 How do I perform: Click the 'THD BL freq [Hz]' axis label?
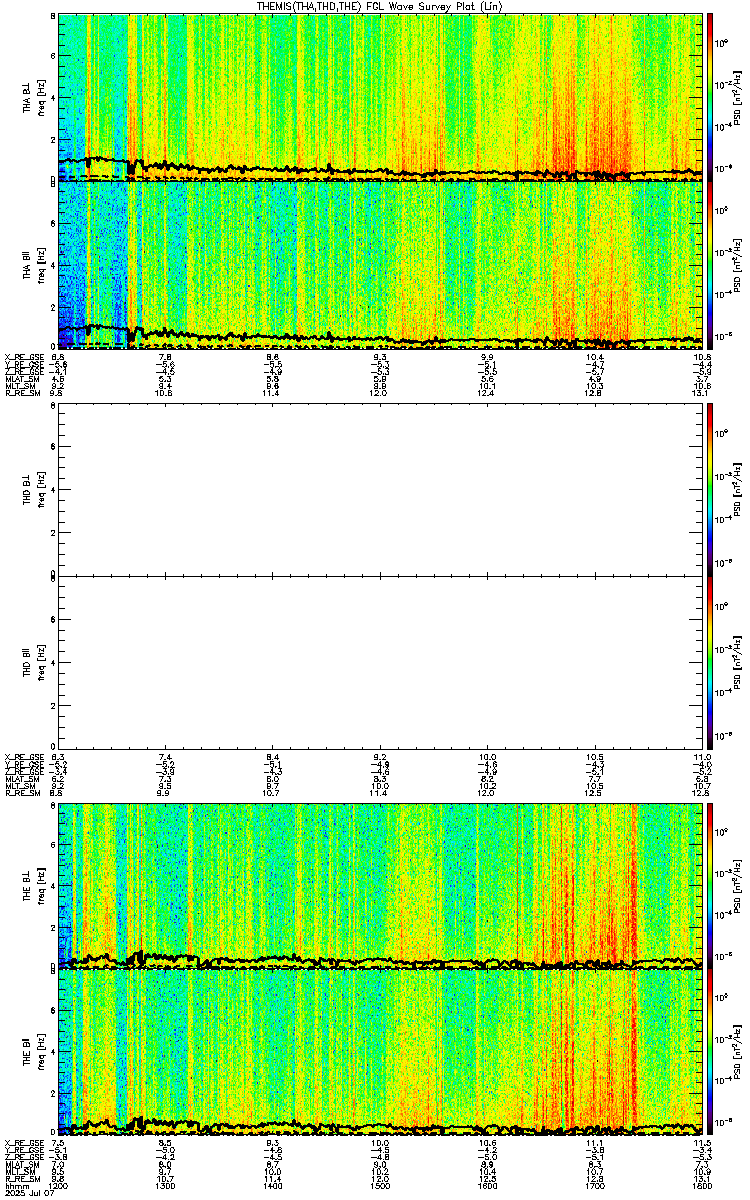34,489
